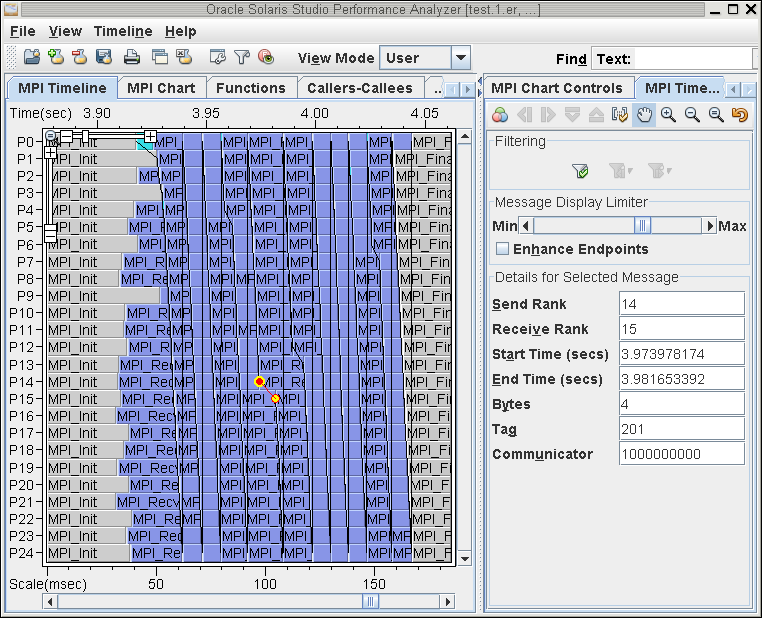The image size is (762, 618).
Task: Click the stacked-windows icon in the main toolbar
Action: 159,57
